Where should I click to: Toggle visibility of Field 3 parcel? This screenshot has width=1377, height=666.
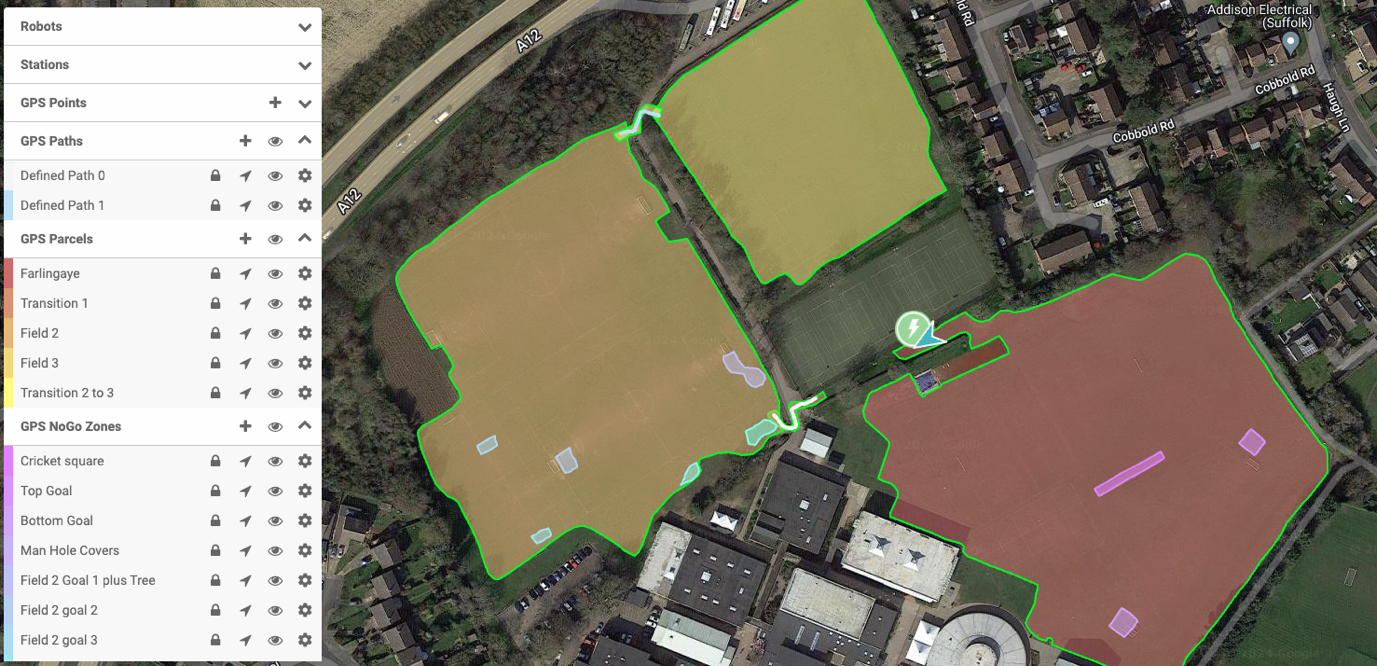[275, 363]
